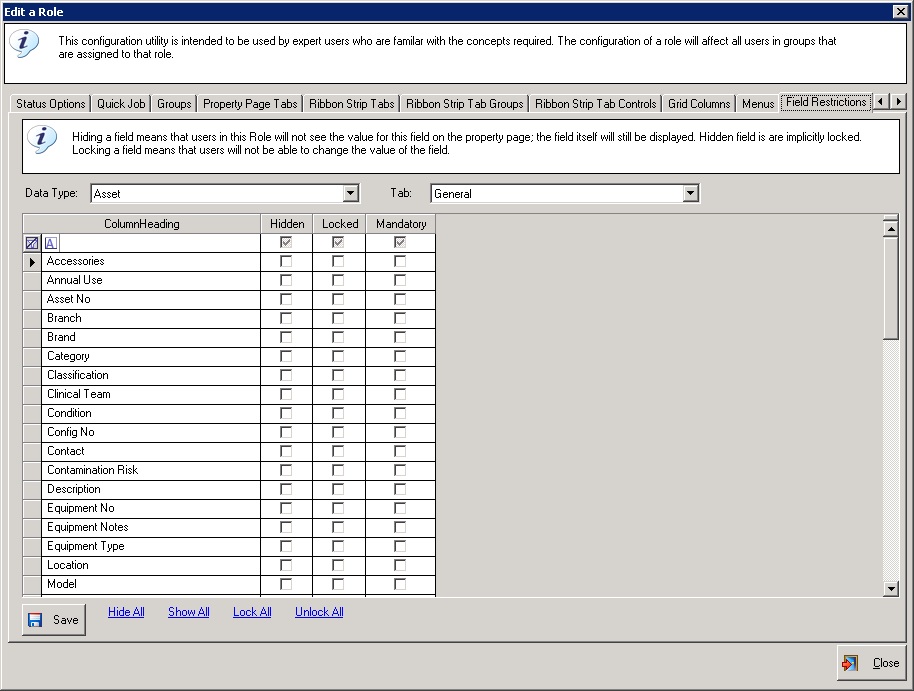Open the Ribbon Strip Tab Groups tab
Viewport: 914px width, 691px height.
point(465,104)
